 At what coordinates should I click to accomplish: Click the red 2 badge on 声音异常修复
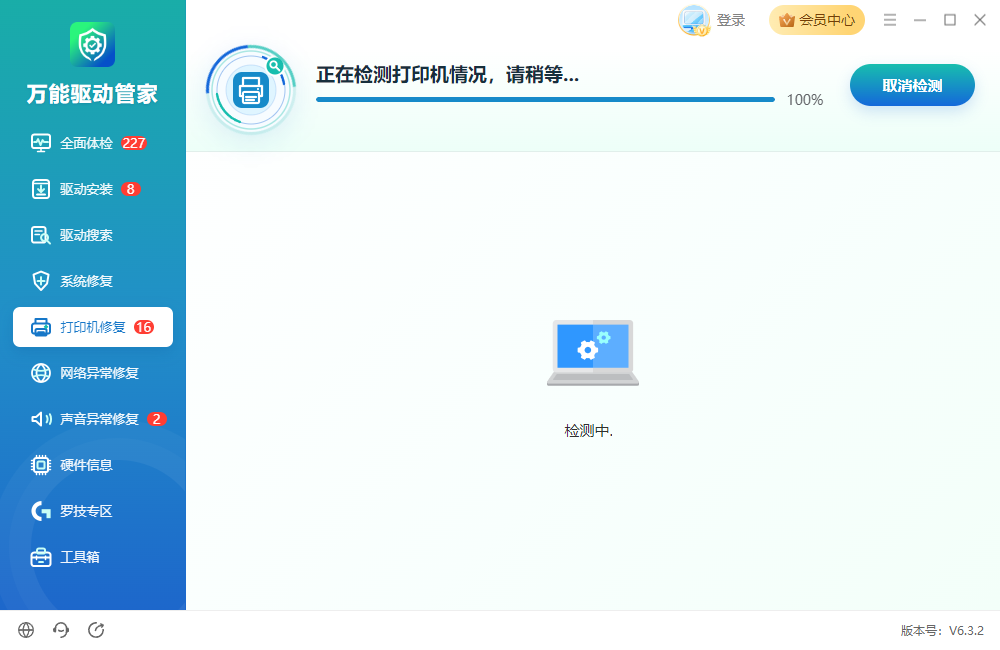coord(157,418)
